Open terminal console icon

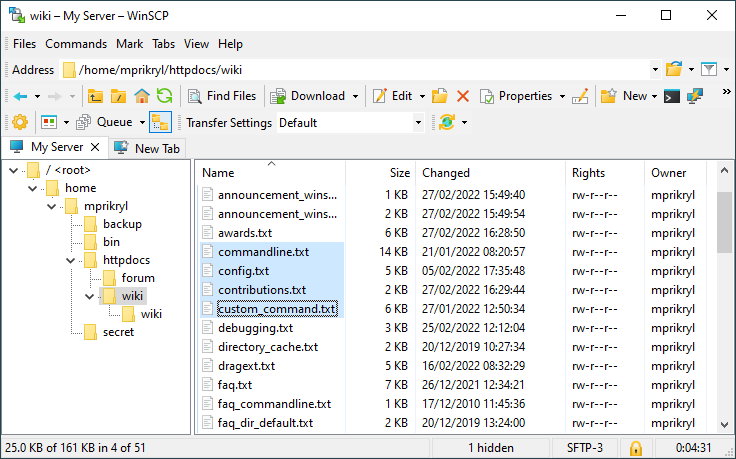[x=673, y=96]
